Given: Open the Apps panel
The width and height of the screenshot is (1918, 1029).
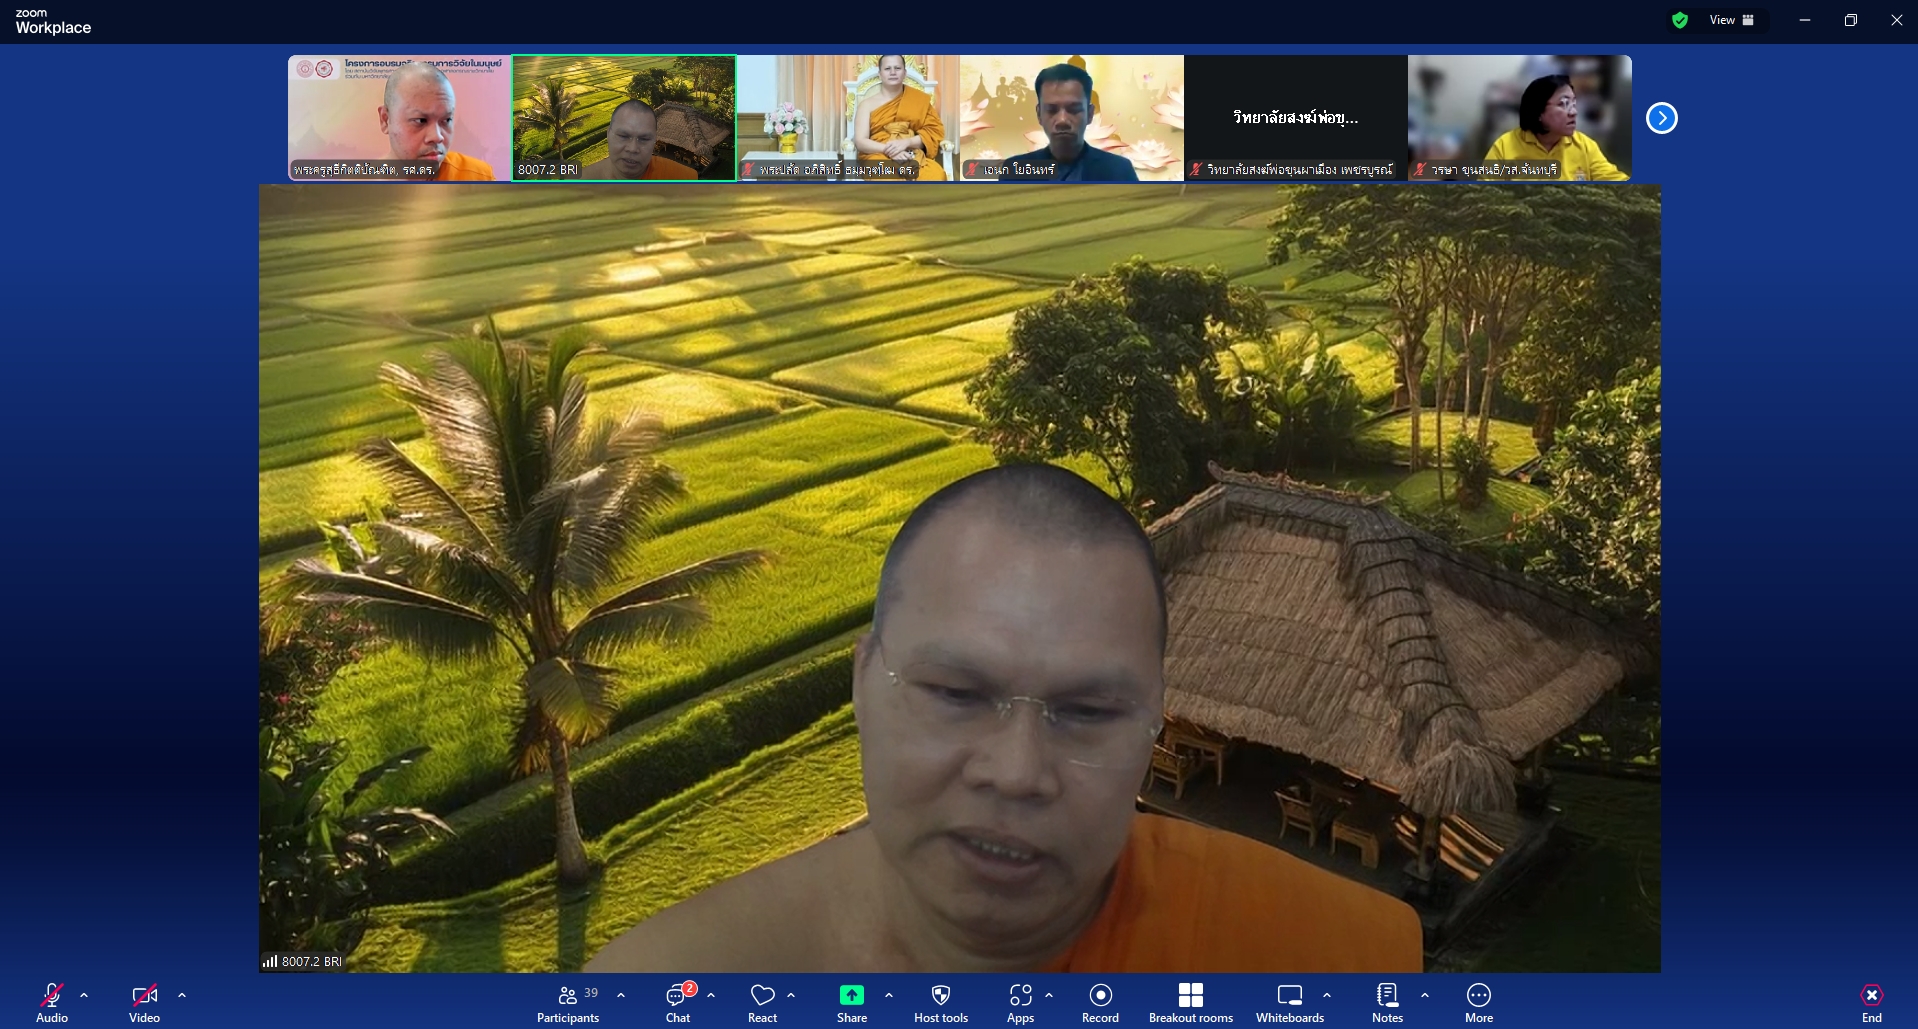Looking at the screenshot, I should tap(1020, 1003).
